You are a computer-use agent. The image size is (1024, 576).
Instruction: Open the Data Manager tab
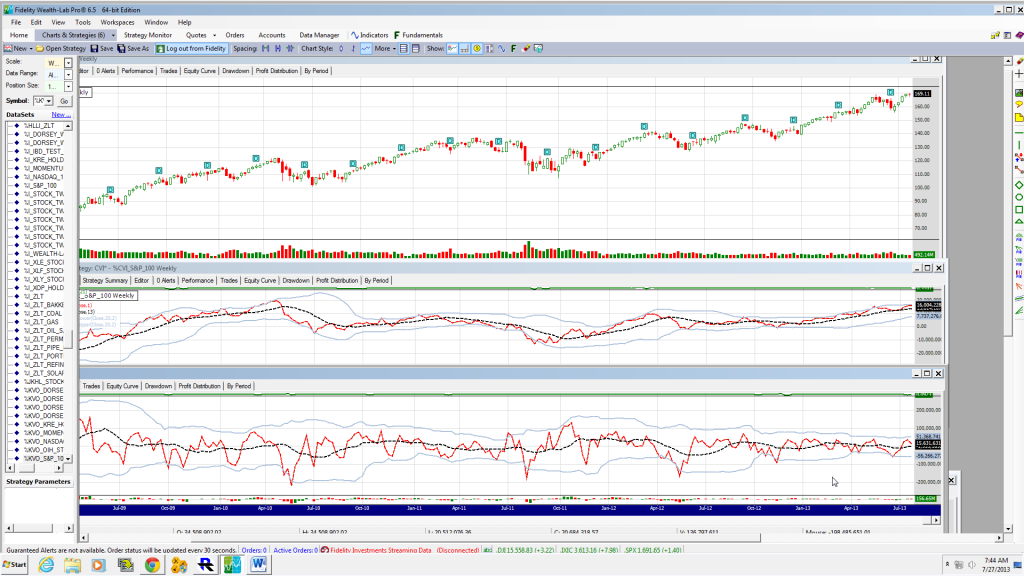(x=319, y=35)
